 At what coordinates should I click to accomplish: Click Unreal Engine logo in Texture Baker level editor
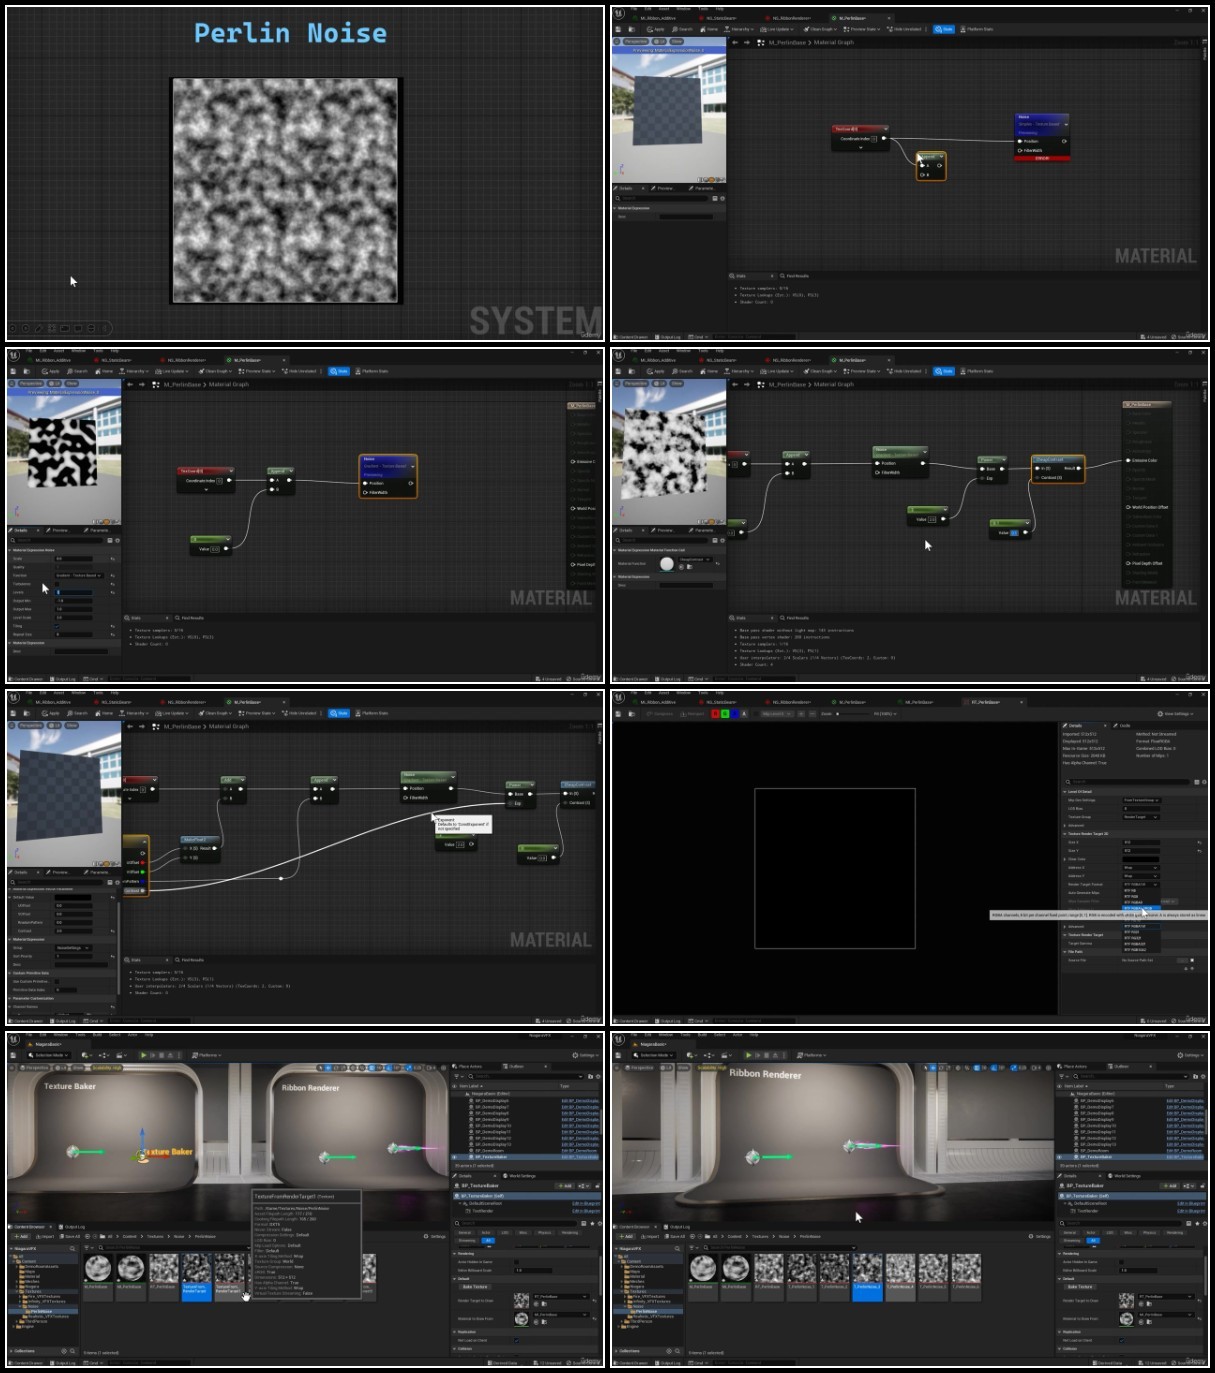pyautogui.click(x=13, y=1040)
